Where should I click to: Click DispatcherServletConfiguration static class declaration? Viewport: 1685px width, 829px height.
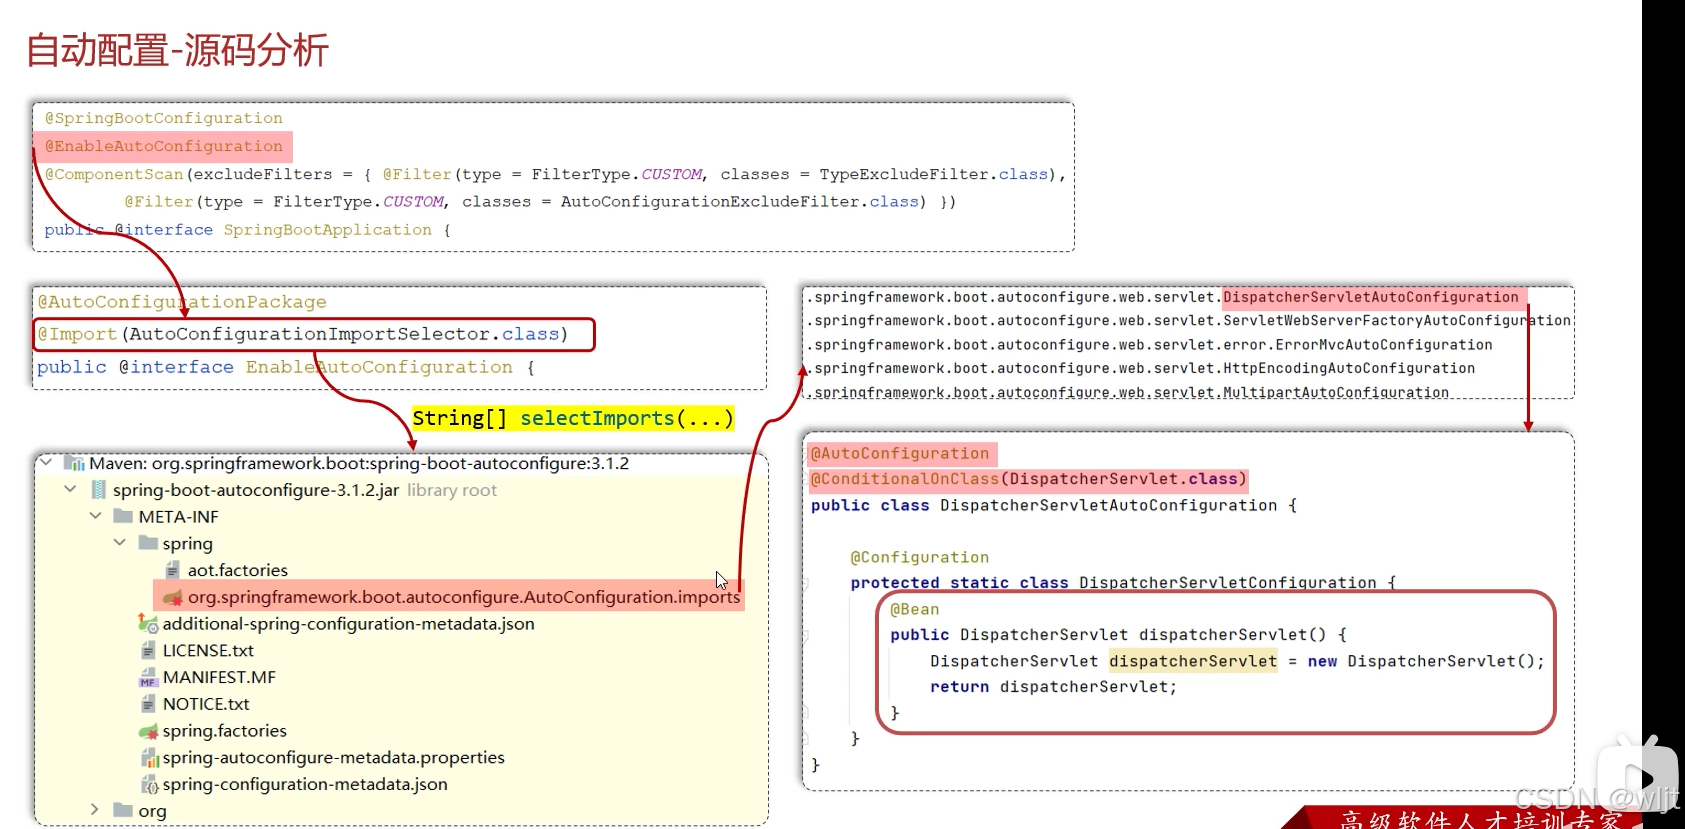[1123, 582]
